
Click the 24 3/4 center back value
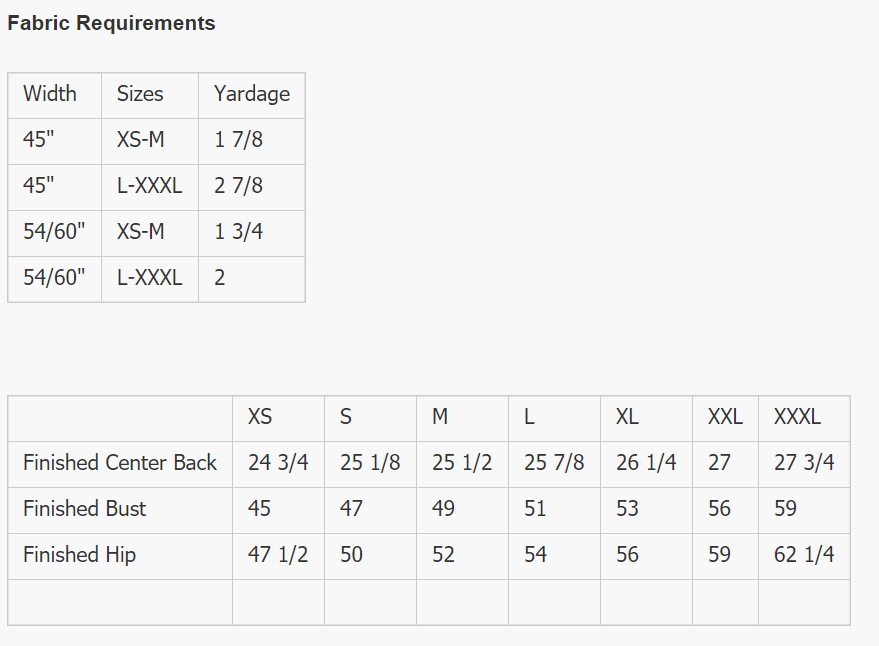coord(279,464)
